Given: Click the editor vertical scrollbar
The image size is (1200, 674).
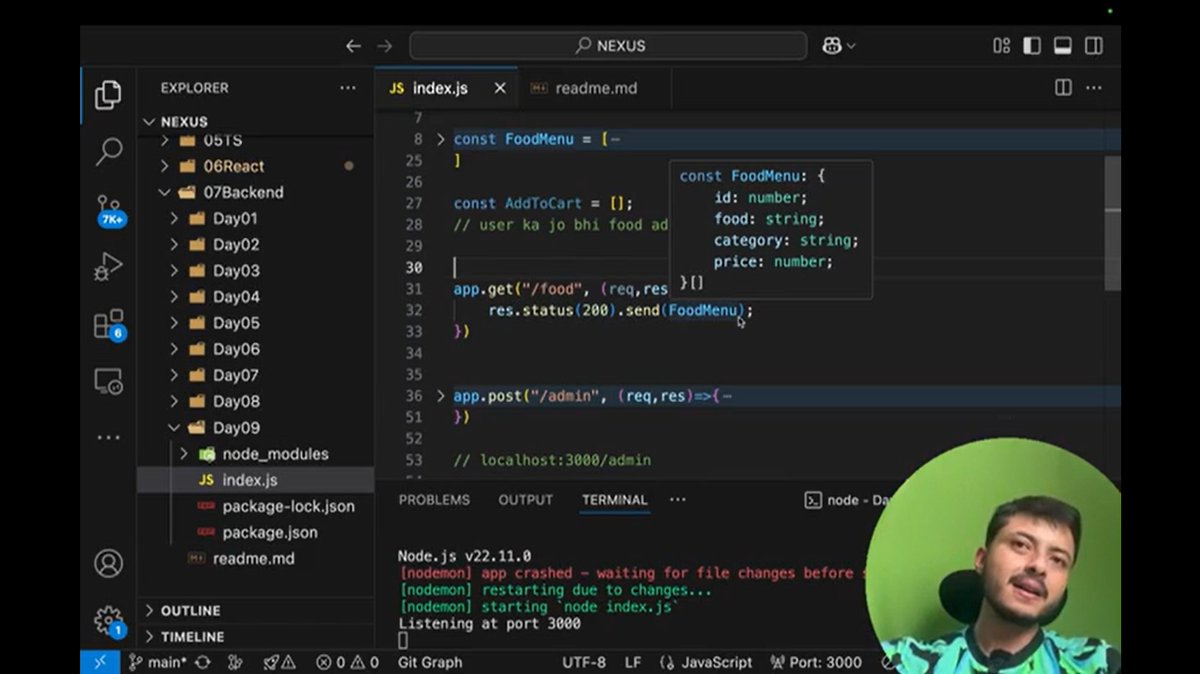Looking at the screenshot, I should click(x=1112, y=222).
